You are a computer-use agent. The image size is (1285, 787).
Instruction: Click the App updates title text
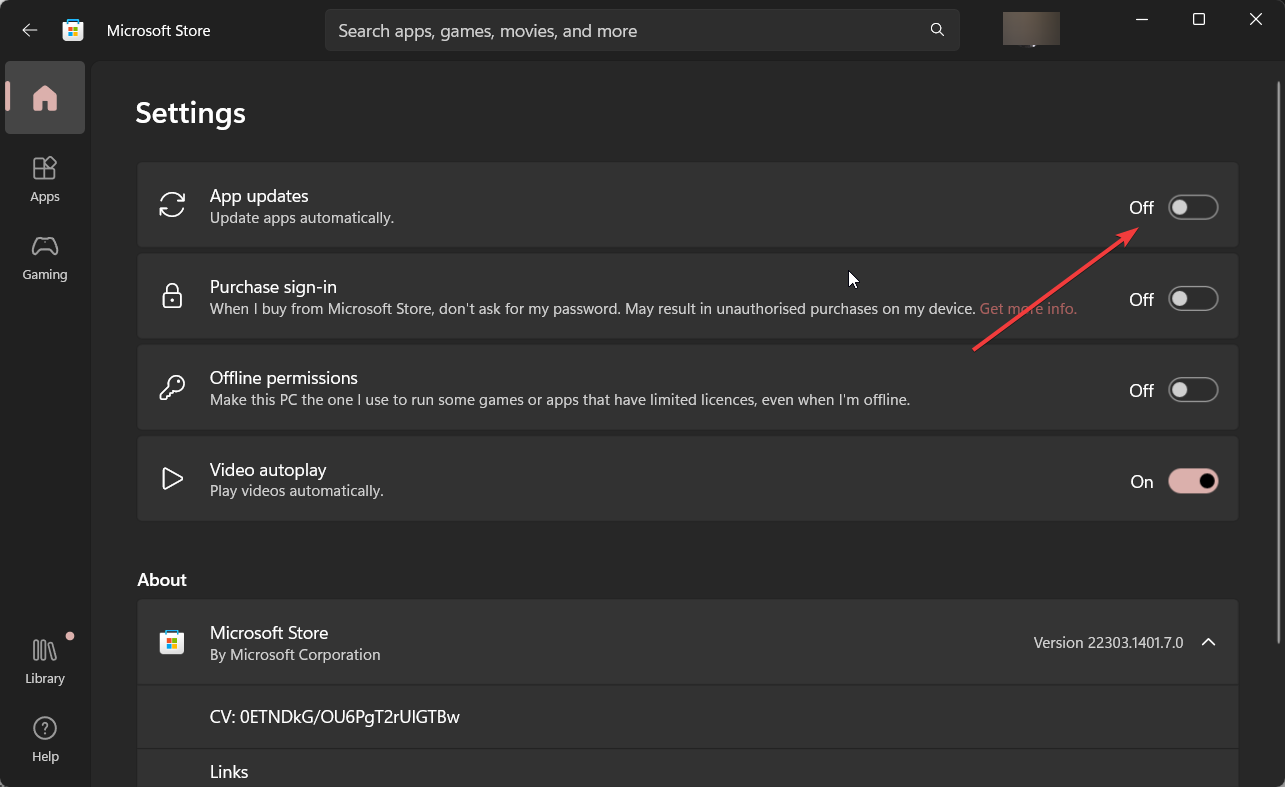coord(259,196)
